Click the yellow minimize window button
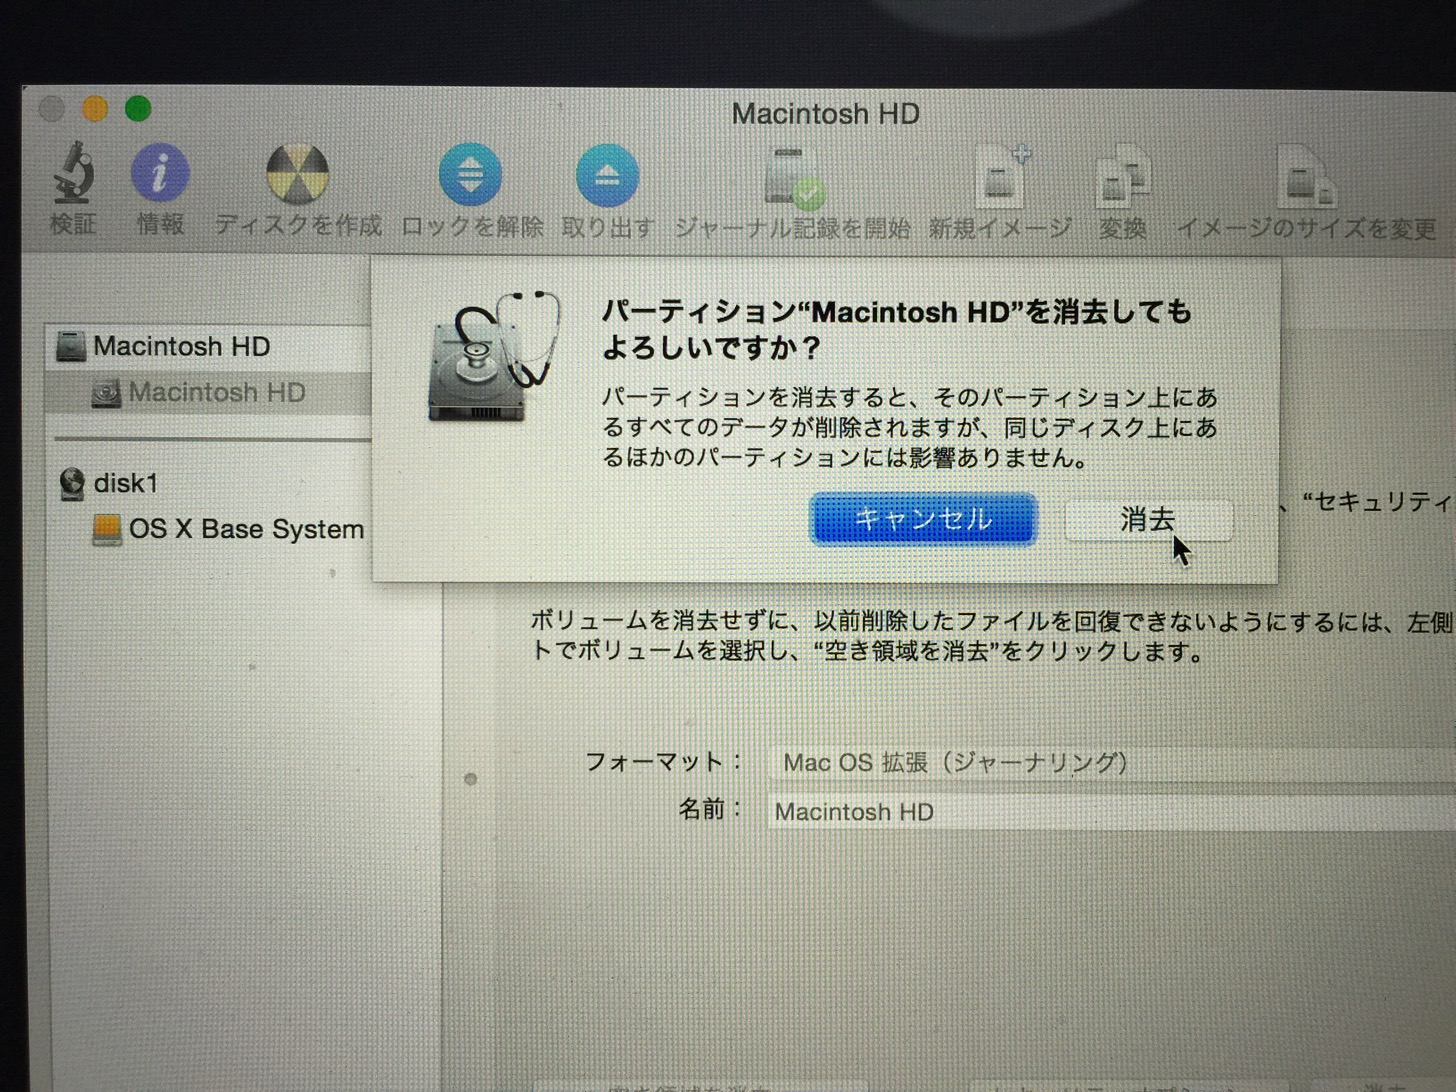Image resolution: width=1456 pixels, height=1092 pixels. point(95,108)
